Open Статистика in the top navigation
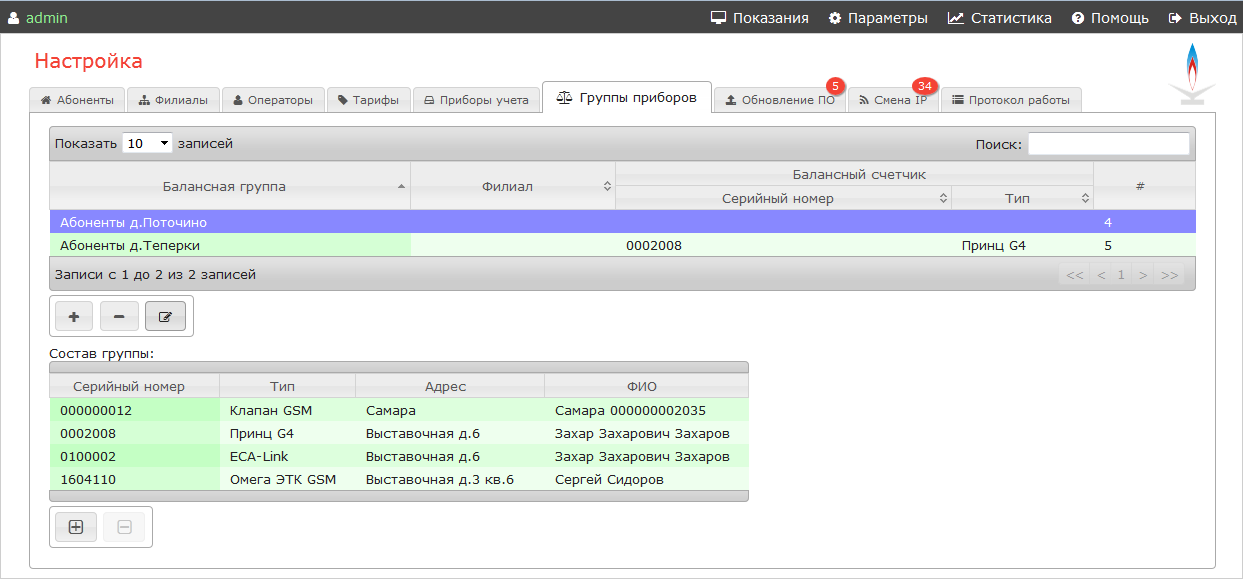 1000,18
